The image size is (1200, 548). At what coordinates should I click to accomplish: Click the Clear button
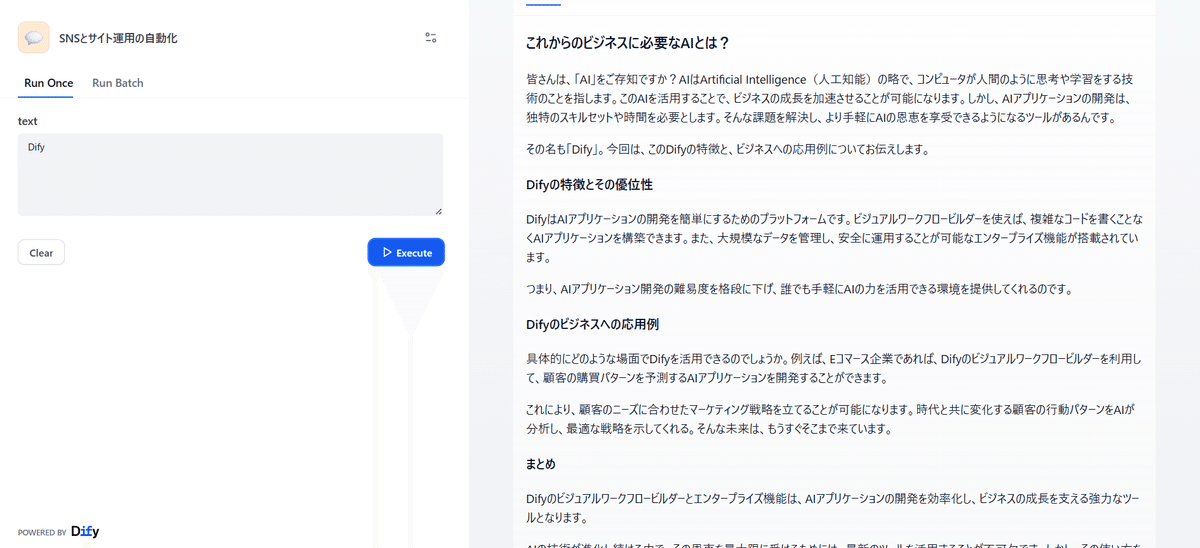click(x=41, y=253)
